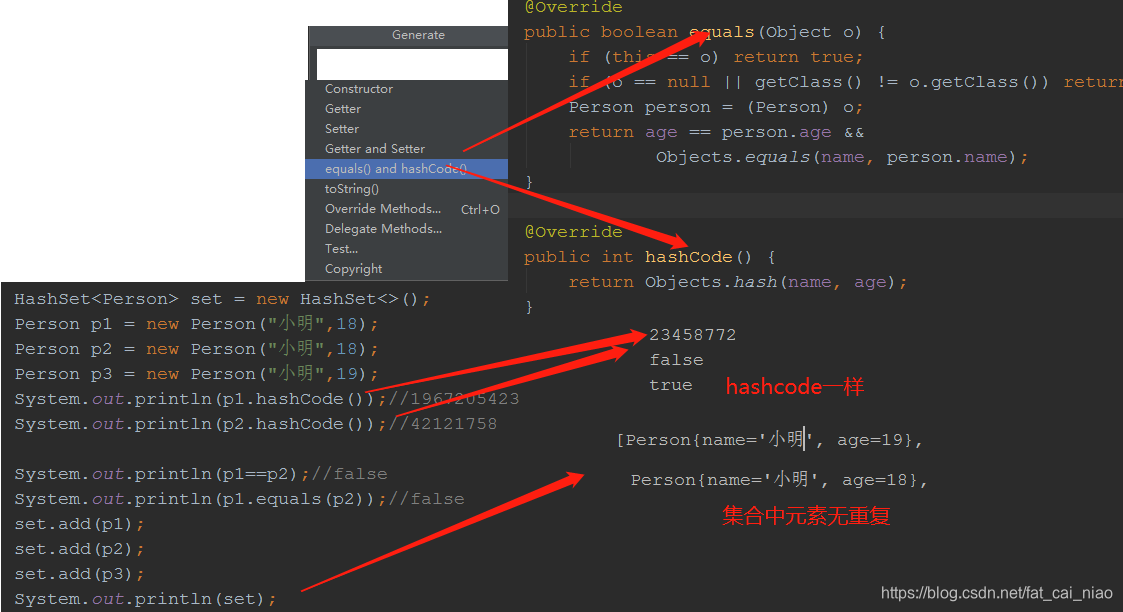Click the equals method name in code
The height and width of the screenshot is (612, 1123).
(x=721, y=32)
